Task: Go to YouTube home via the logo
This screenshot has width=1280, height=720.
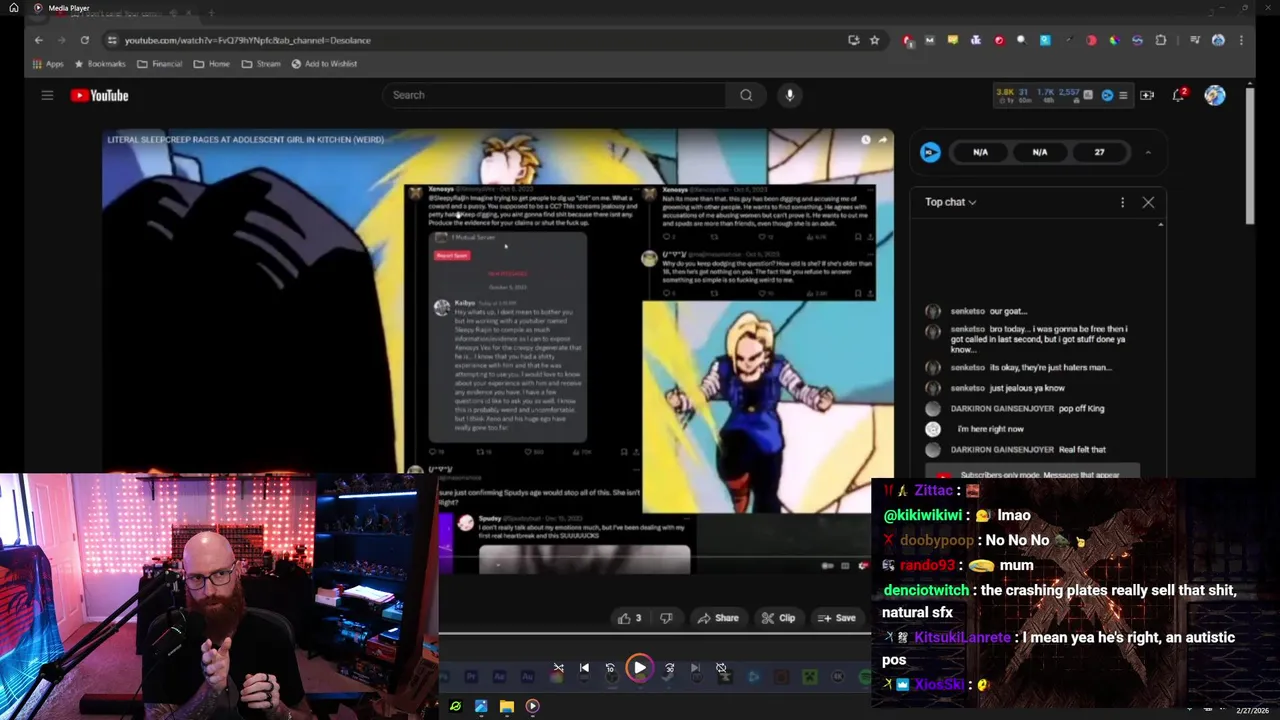Action: pos(99,95)
